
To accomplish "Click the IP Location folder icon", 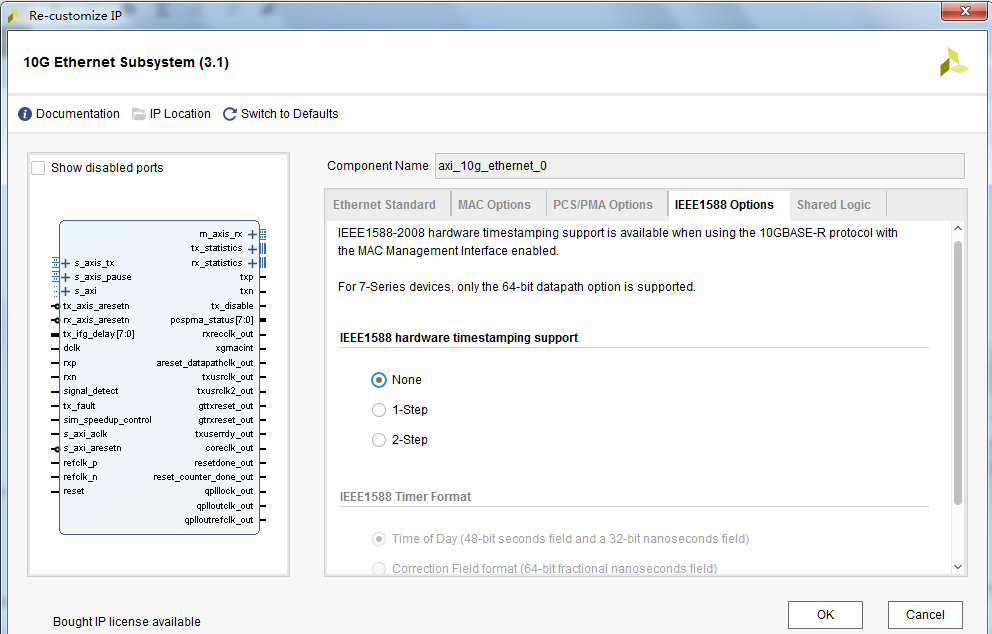I will 139,114.
